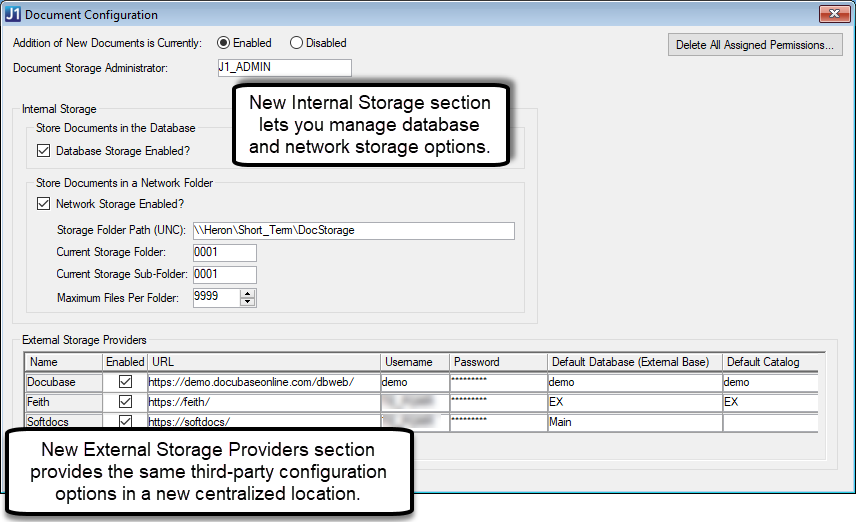Click Feith Default Catalog cell 'EX'

pyautogui.click(x=770, y=402)
